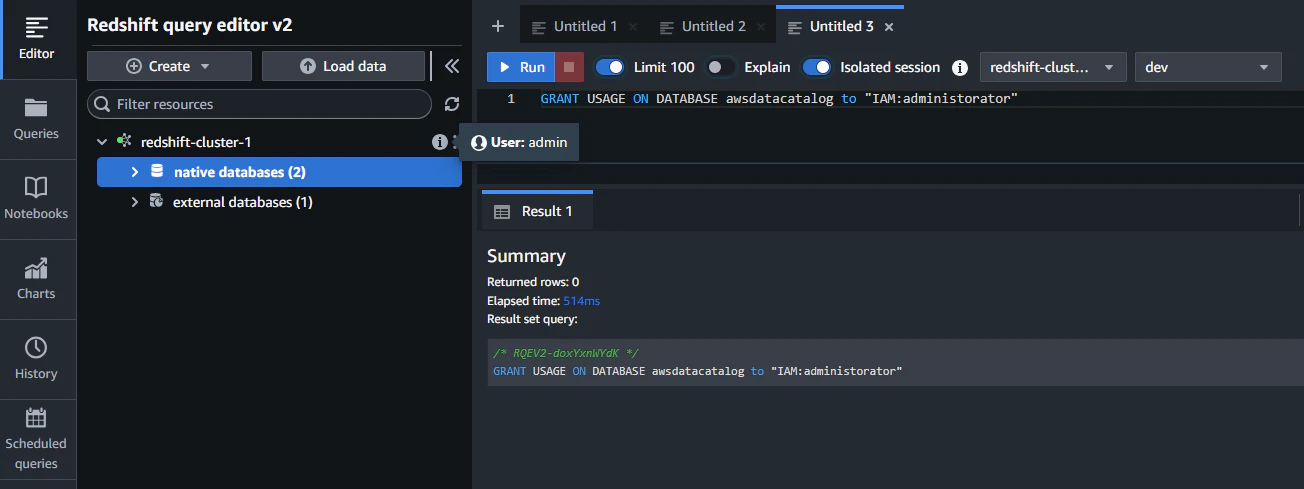Click the RQEV2 comment in result query

click(566, 353)
